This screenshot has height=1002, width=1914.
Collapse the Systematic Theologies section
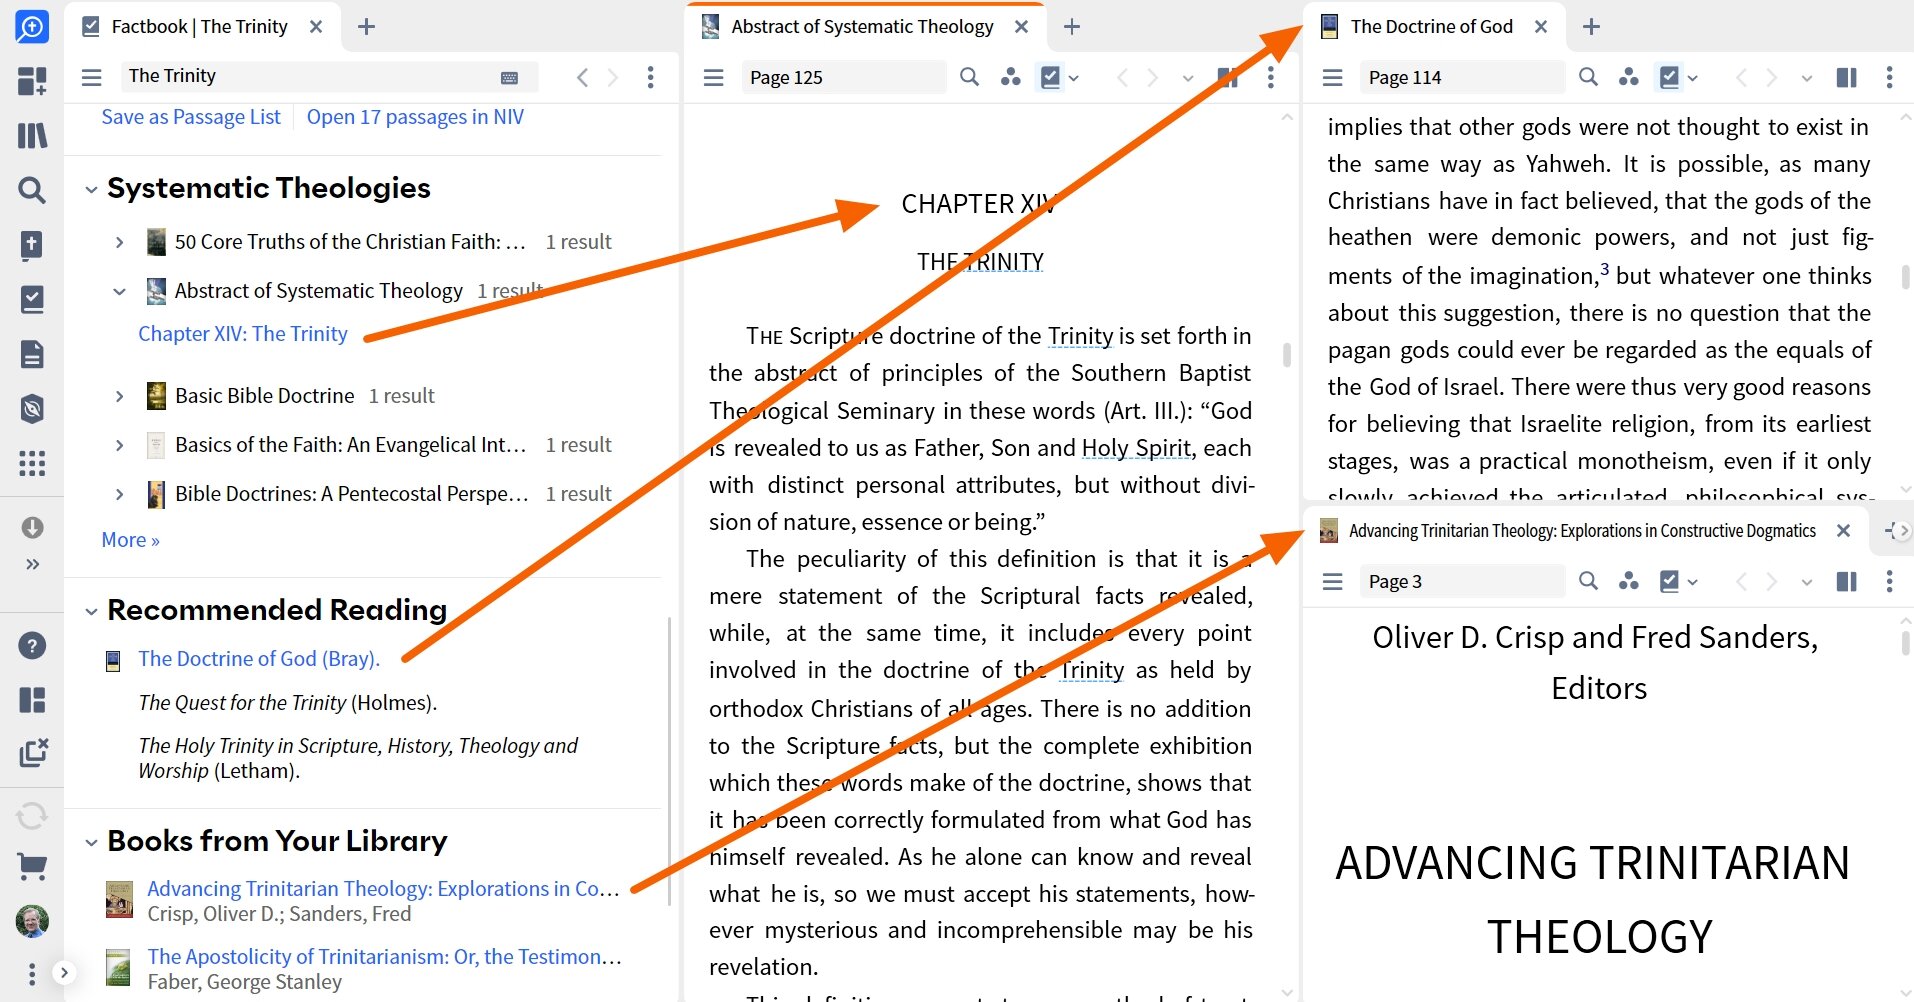coord(91,189)
